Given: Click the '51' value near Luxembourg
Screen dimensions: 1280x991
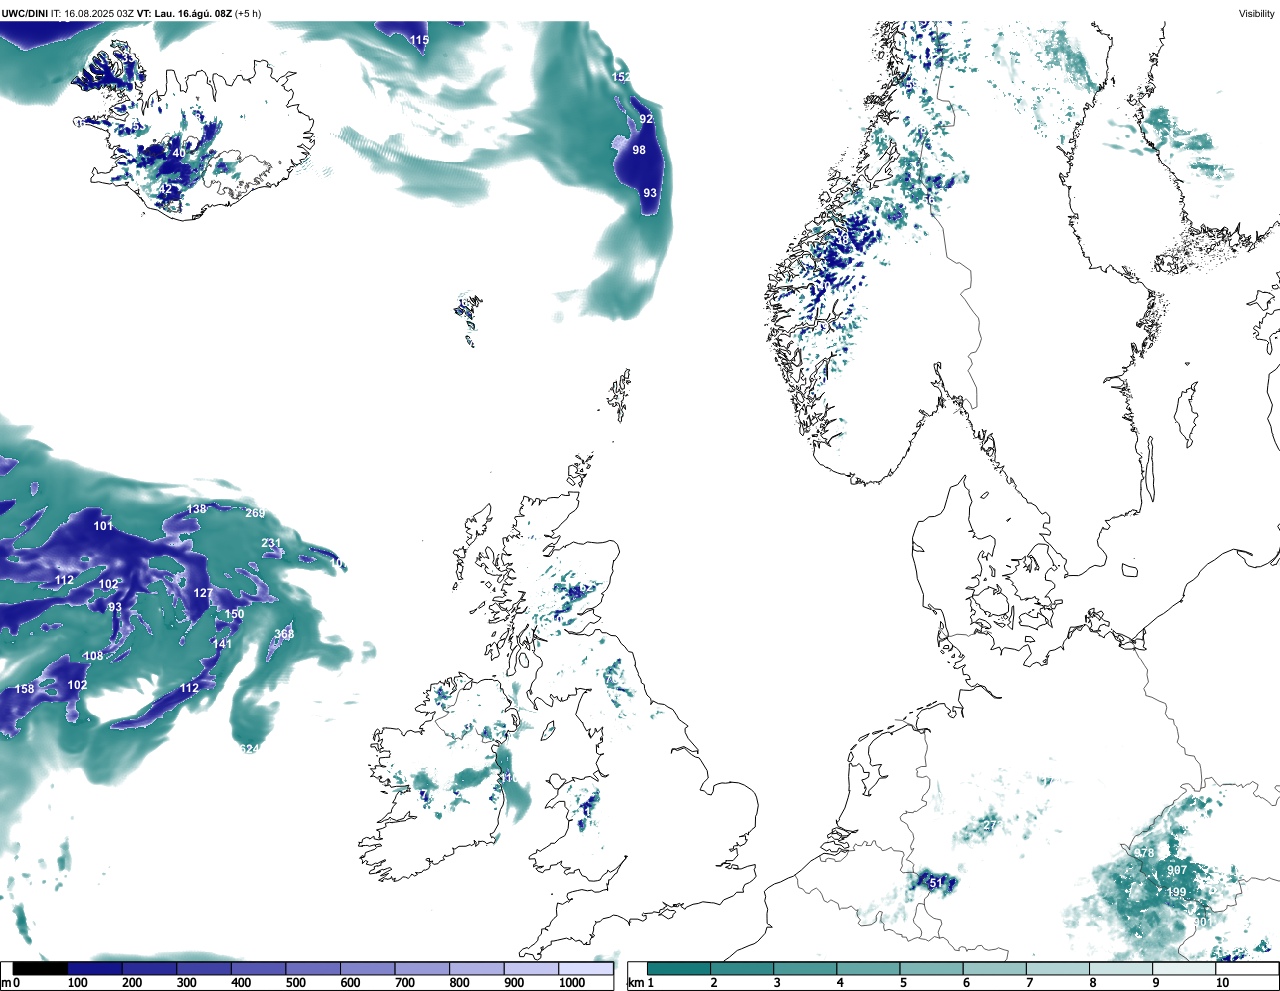Looking at the screenshot, I should click(x=936, y=883).
